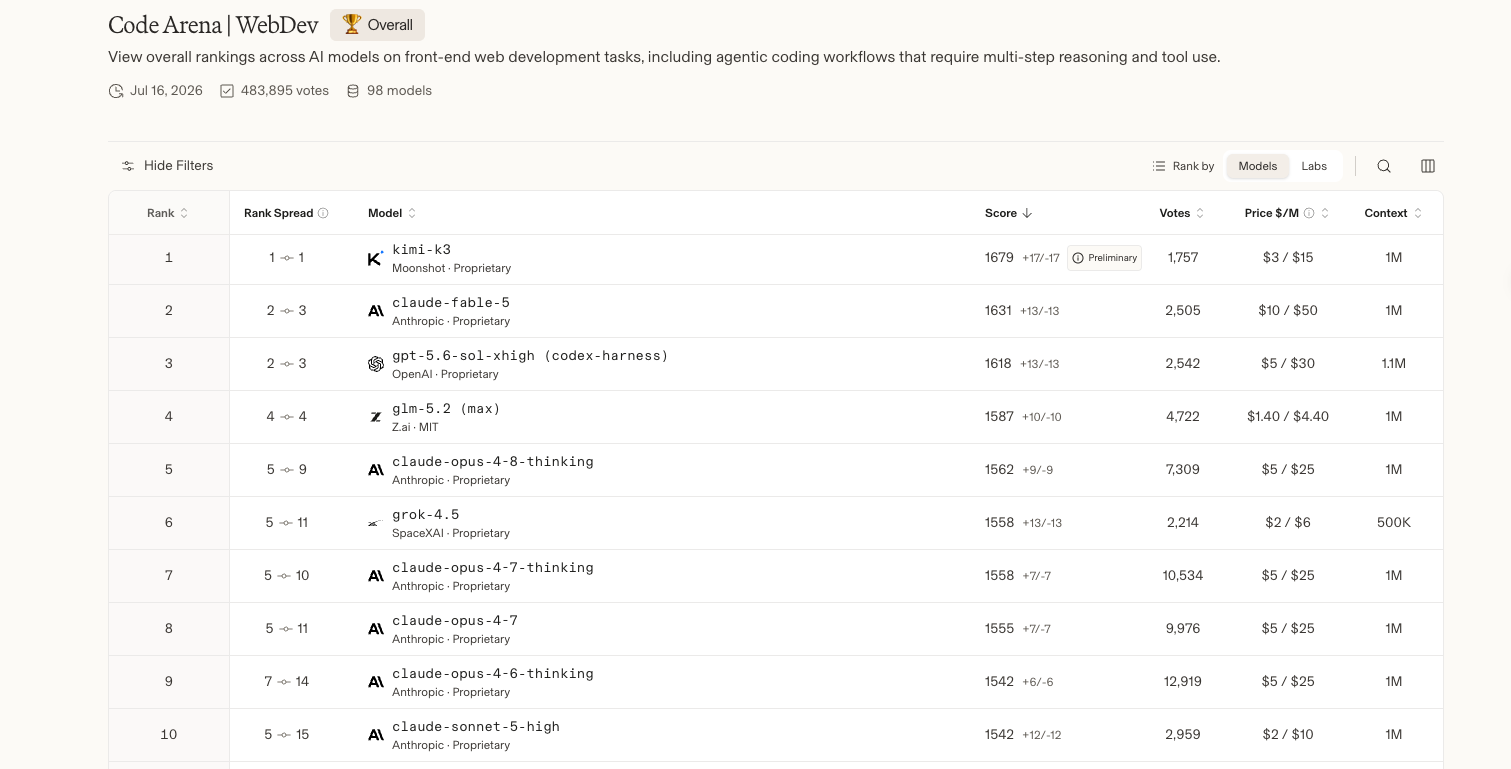Click the rank spread 7 to 14
This screenshot has height=769, width=1511.
(287, 682)
